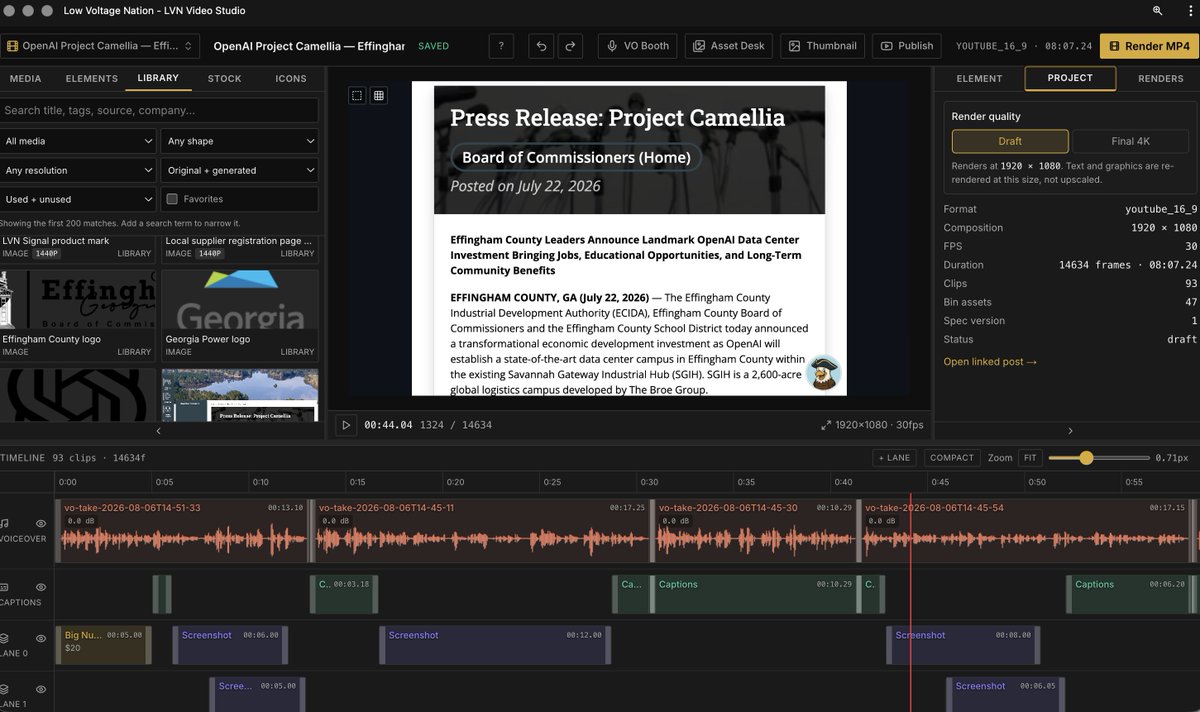The image size is (1200, 712).
Task: Click the library search field
Action: pos(159,110)
